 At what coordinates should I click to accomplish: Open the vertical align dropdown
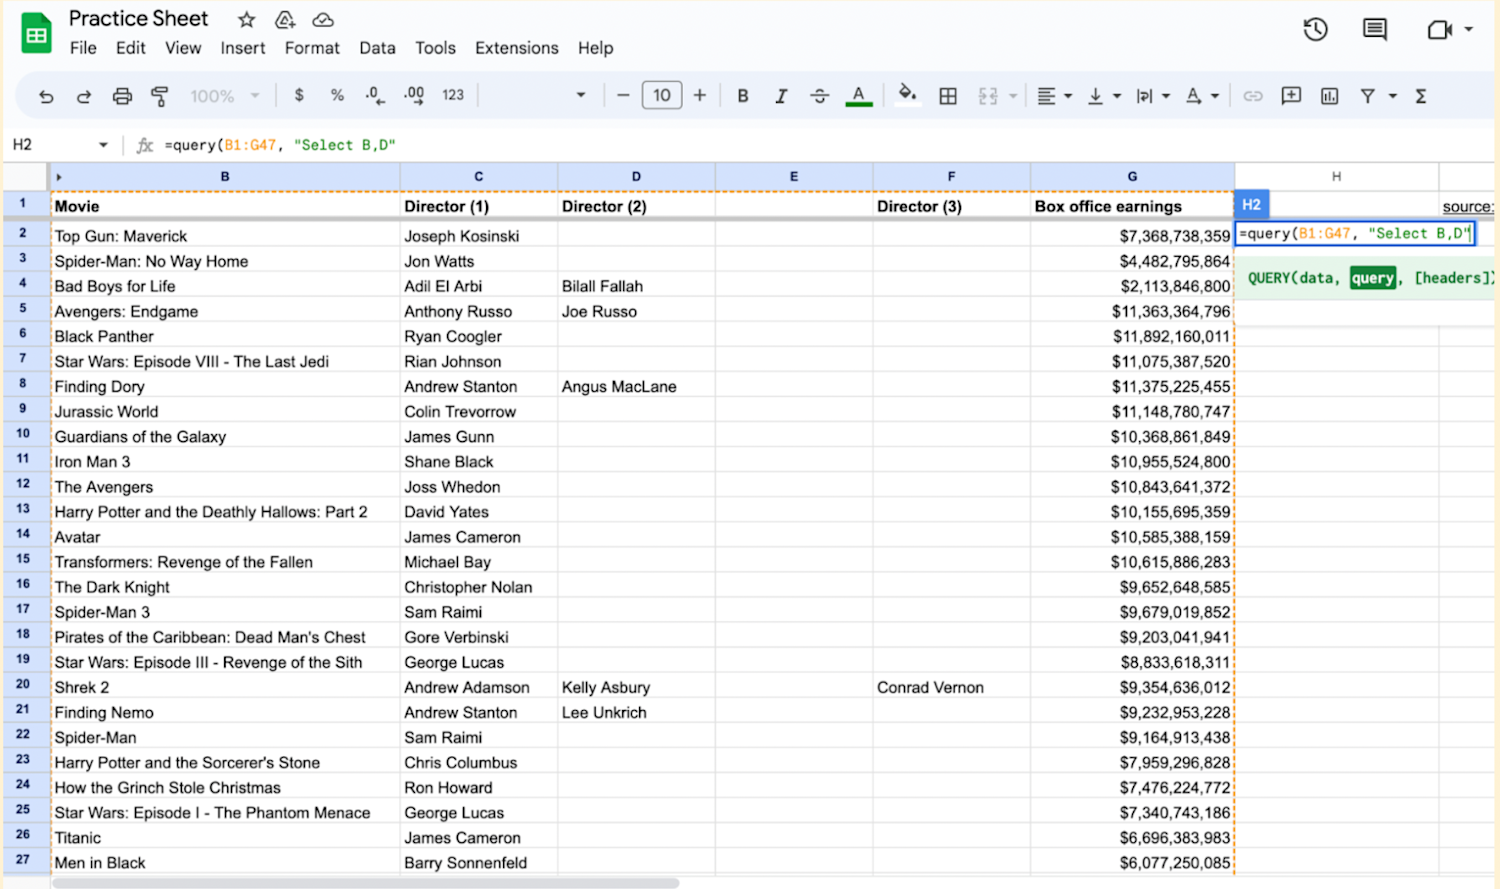1104,96
